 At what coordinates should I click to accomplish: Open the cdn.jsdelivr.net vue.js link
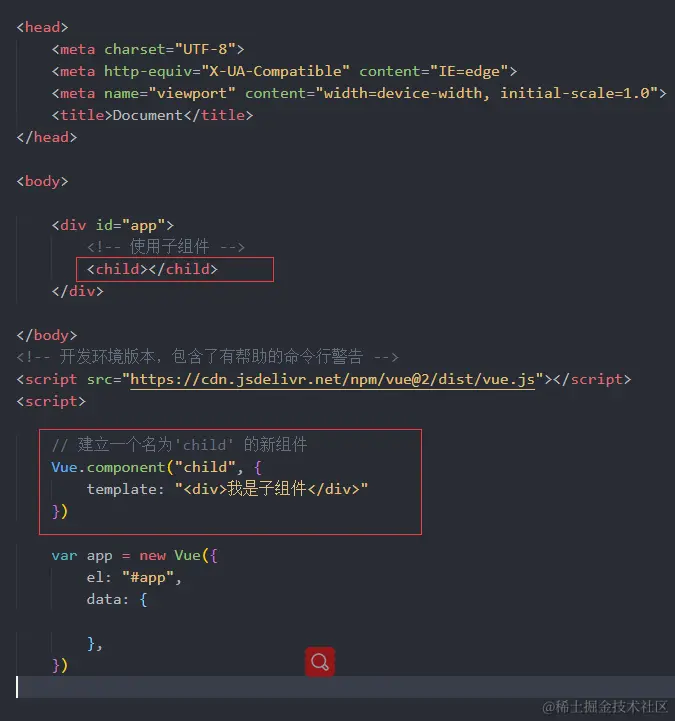click(332, 379)
